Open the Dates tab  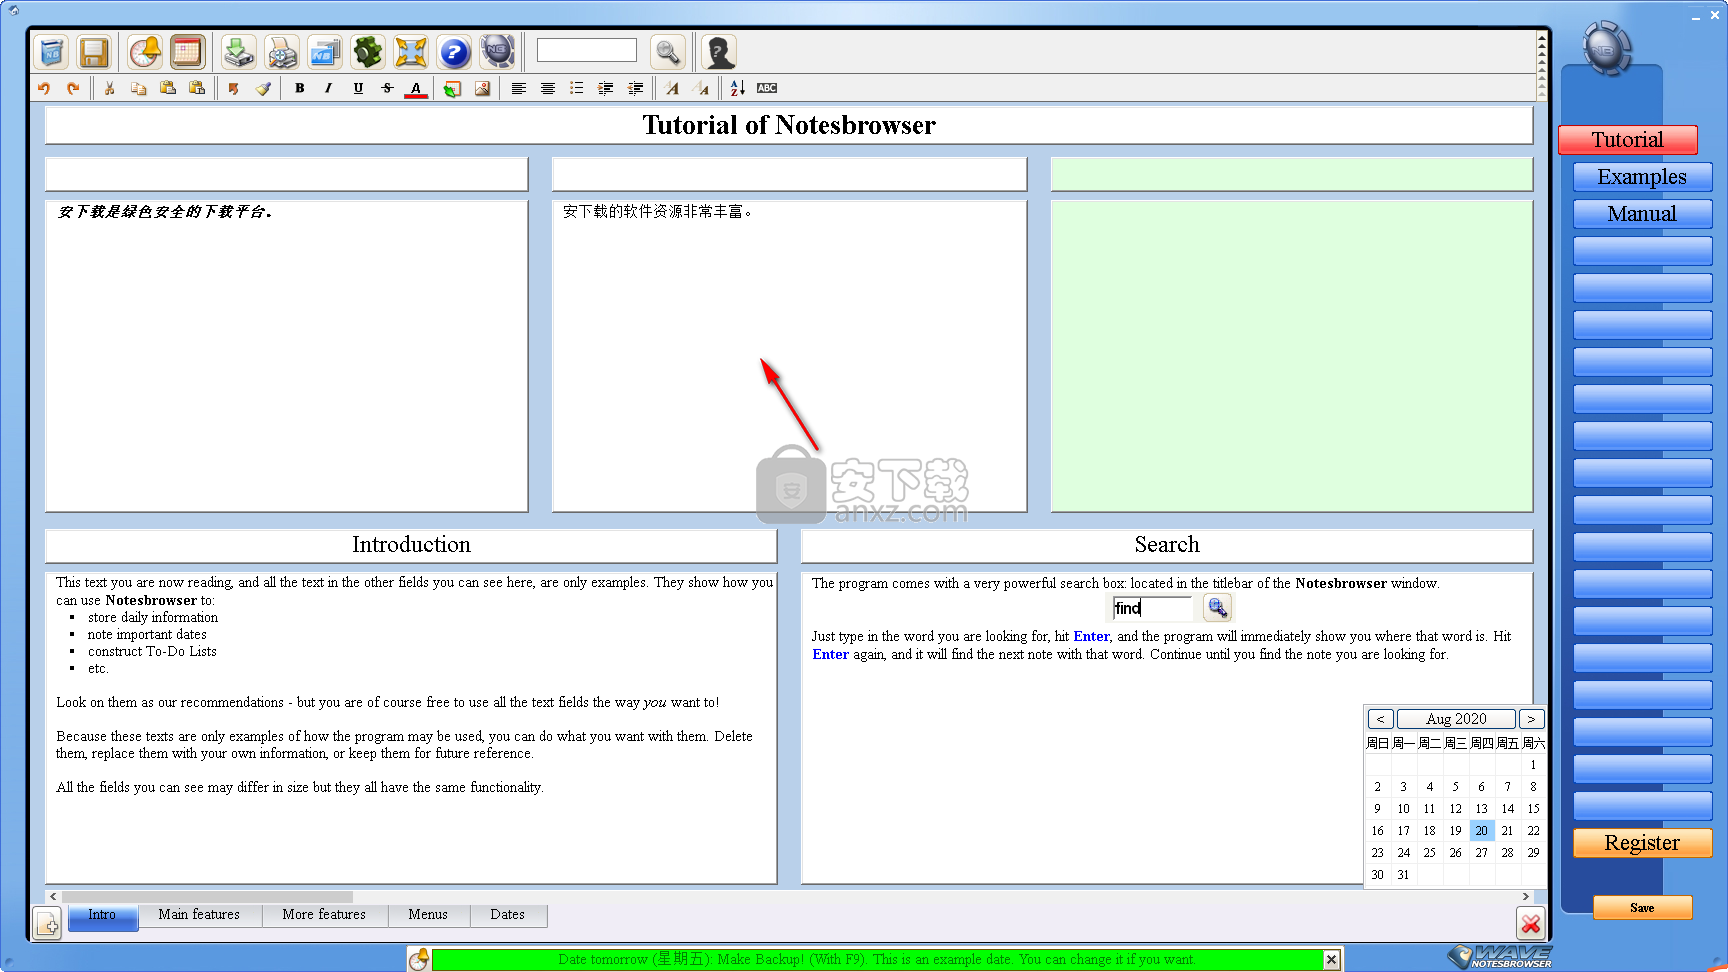[x=508, y=915]
